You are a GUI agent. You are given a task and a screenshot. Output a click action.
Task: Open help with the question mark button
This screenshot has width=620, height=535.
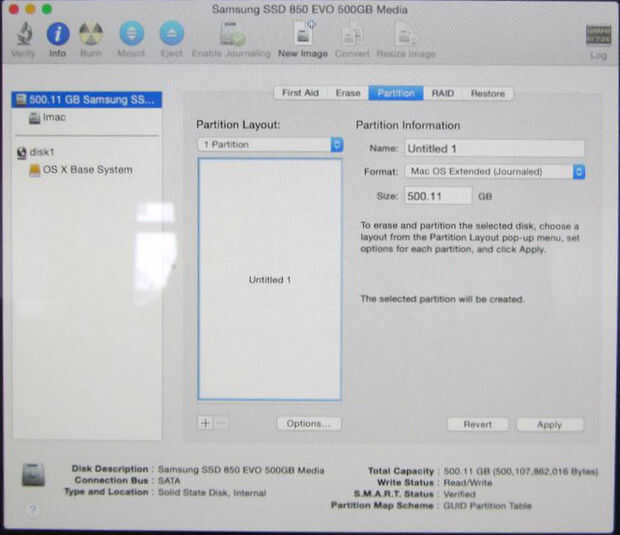[33, 509]
